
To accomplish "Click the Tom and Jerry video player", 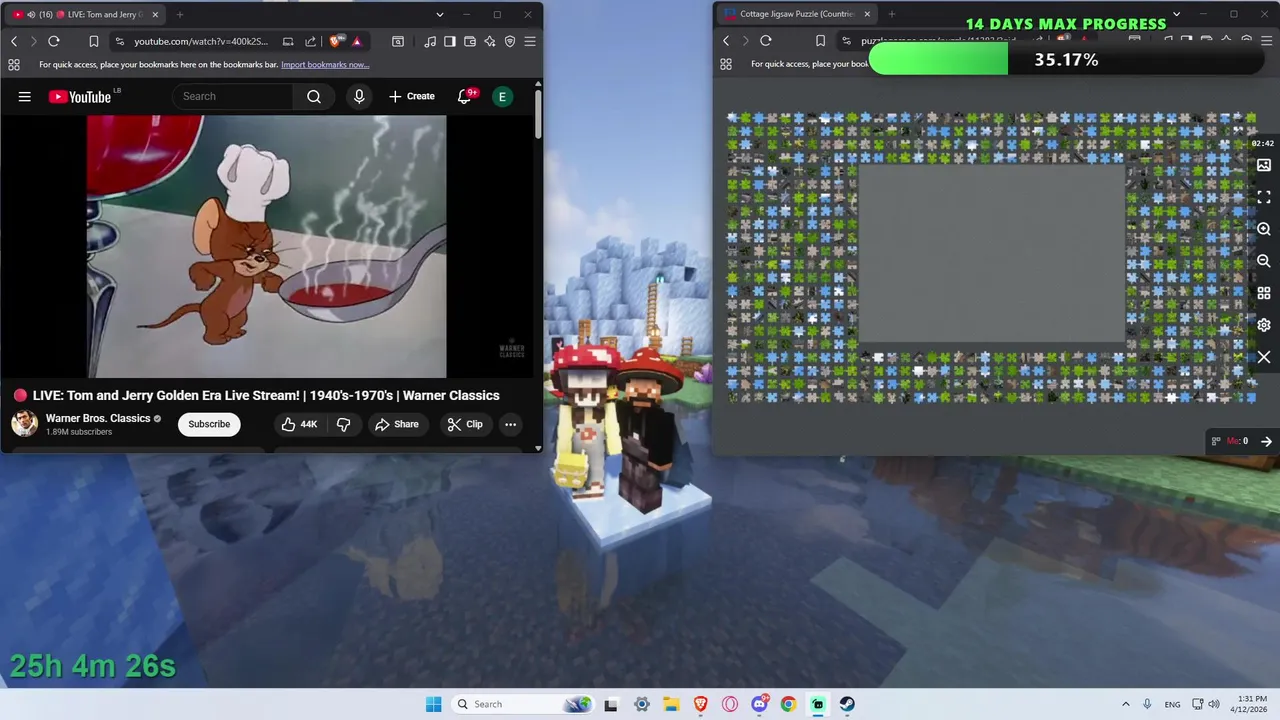I will click(267, 246).
